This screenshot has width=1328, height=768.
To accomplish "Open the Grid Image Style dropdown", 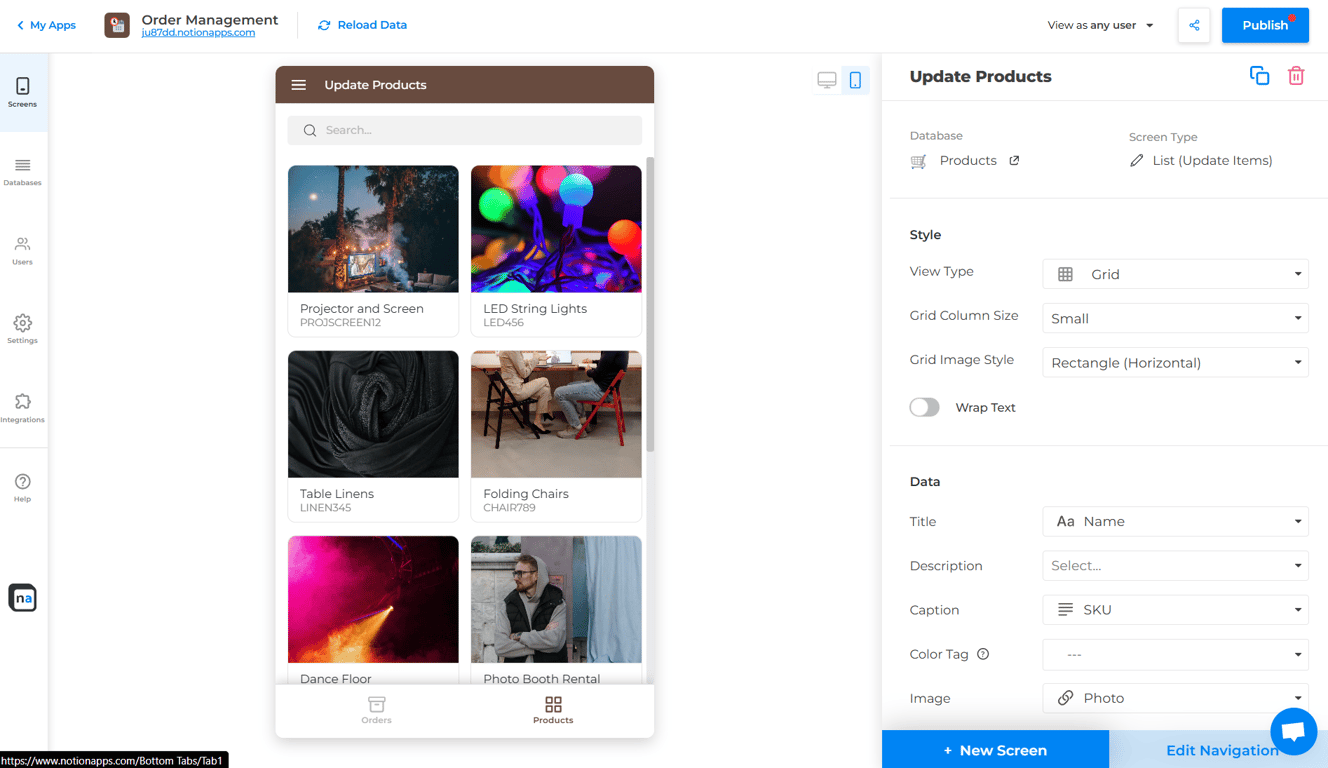I will pos(1175,362).
